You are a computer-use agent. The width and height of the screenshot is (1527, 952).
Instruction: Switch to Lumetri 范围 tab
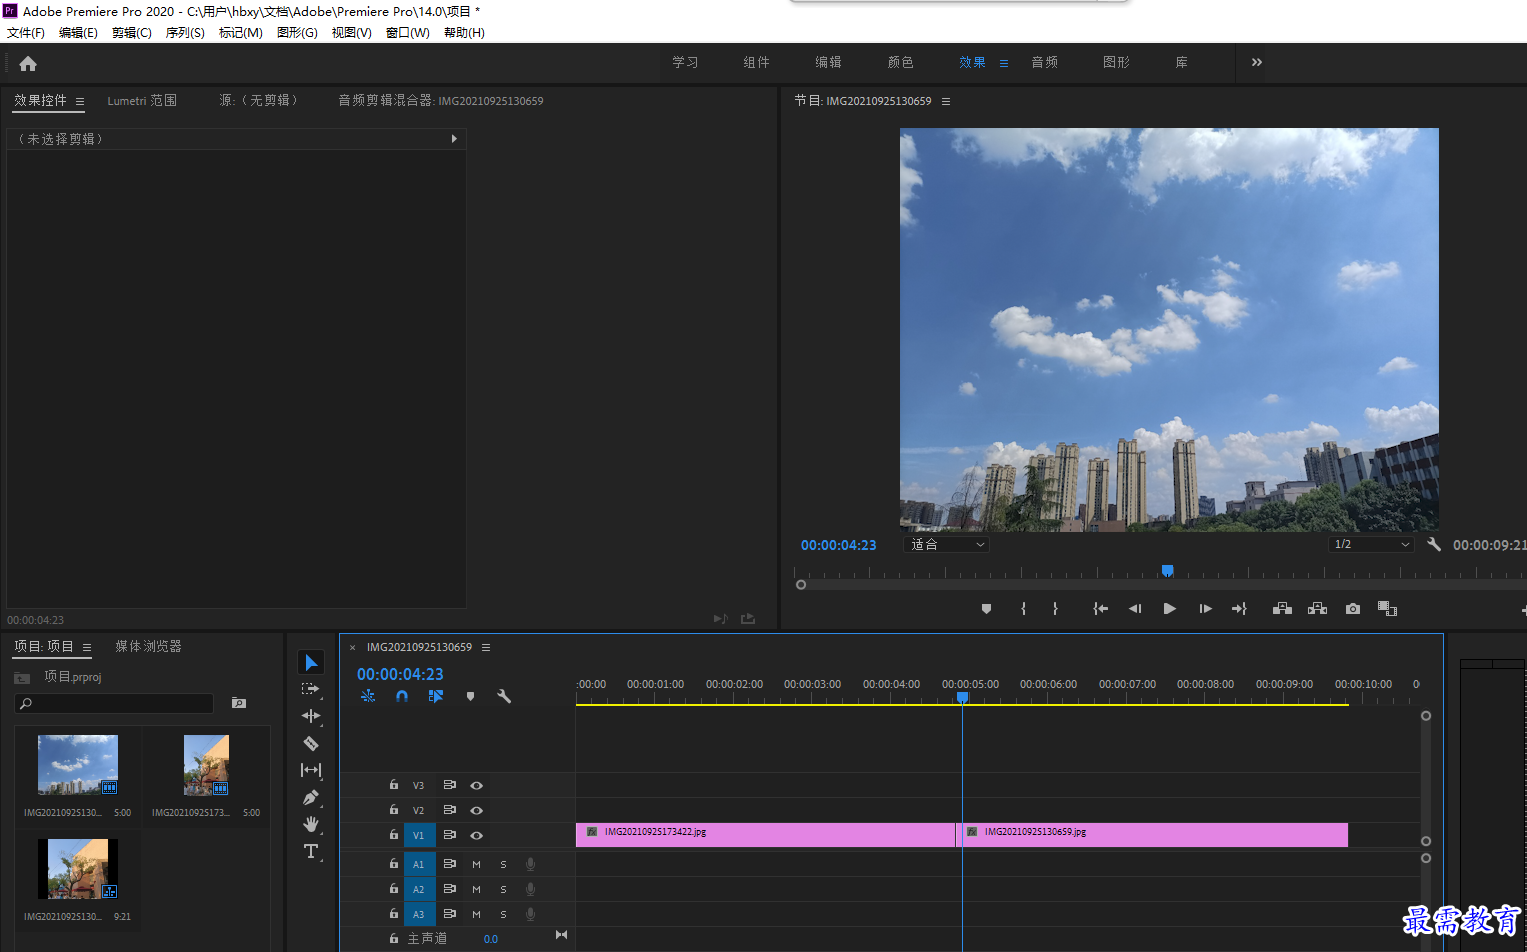[x=142, y=101]
